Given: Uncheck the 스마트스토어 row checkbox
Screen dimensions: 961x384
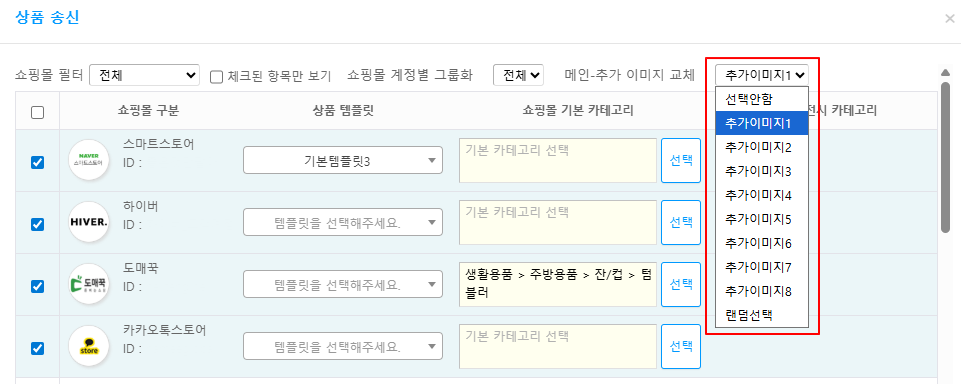Looking at the screenshot, I should pyautogui.click(x=37, y=162).
